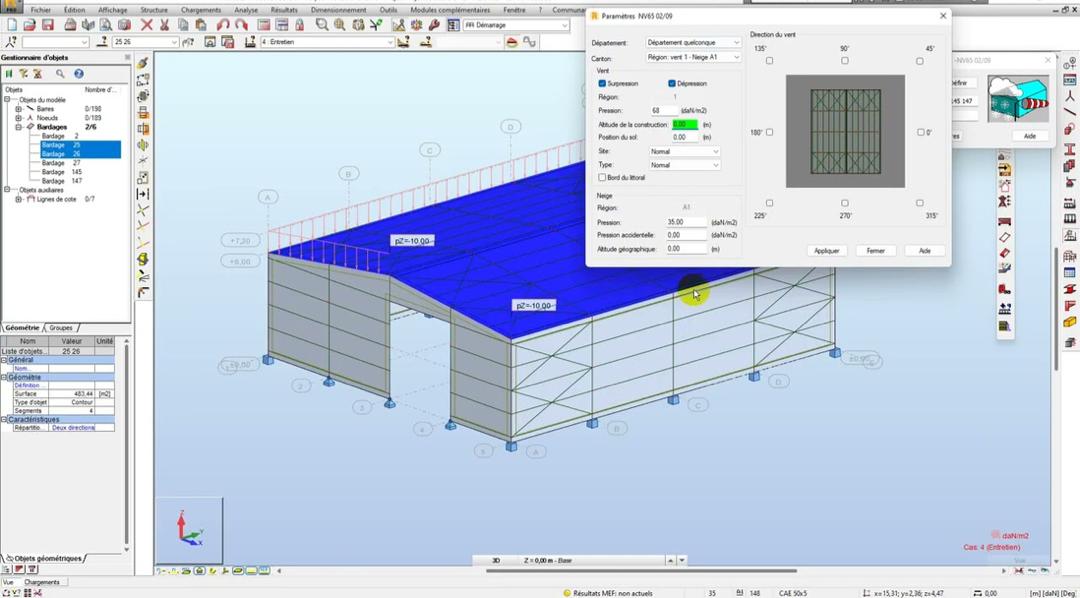Click the zoom window magnifier icon

[x=322, y=25]
